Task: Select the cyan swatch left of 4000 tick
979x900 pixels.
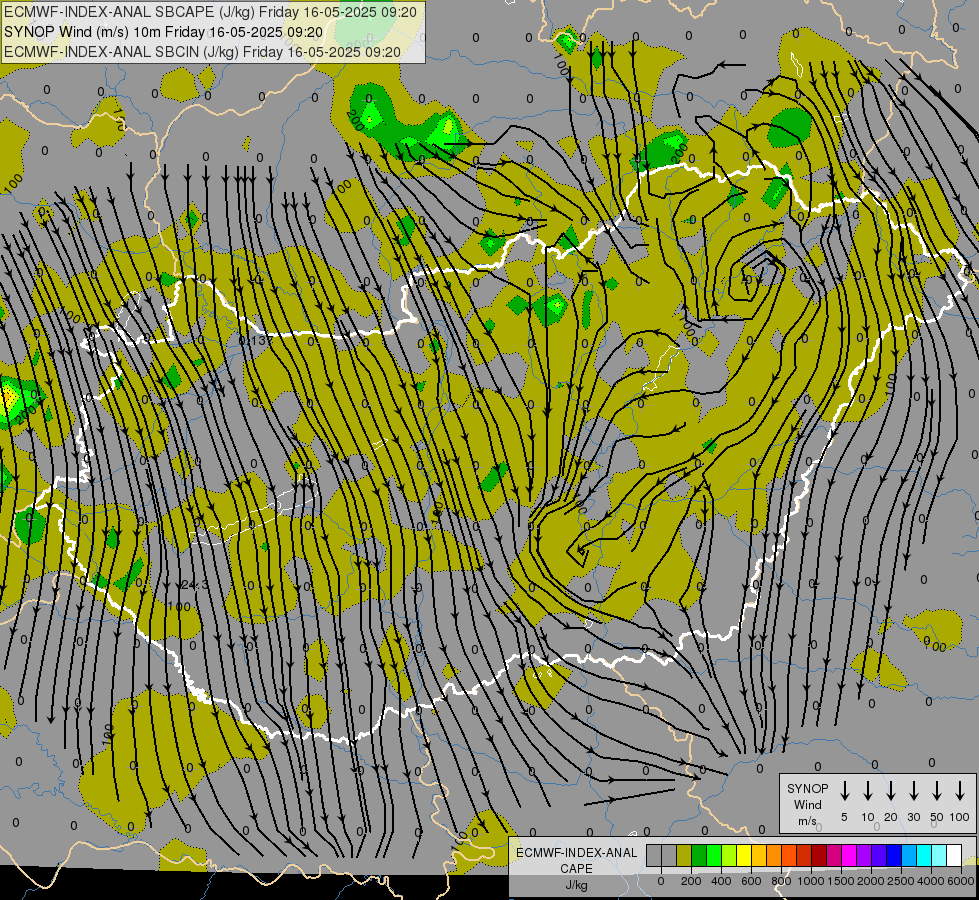Action: click(924, 855)
